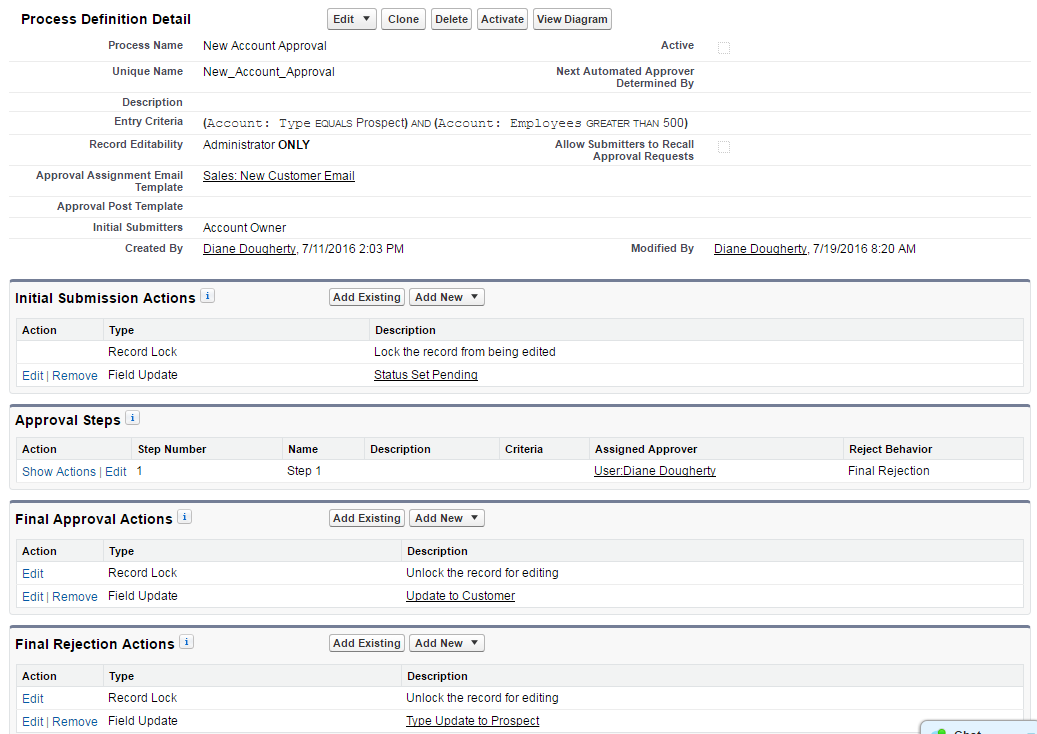Open info icon beside Final Approval Actions
The width and height of the screenshot is (1037, 734).
185,517
